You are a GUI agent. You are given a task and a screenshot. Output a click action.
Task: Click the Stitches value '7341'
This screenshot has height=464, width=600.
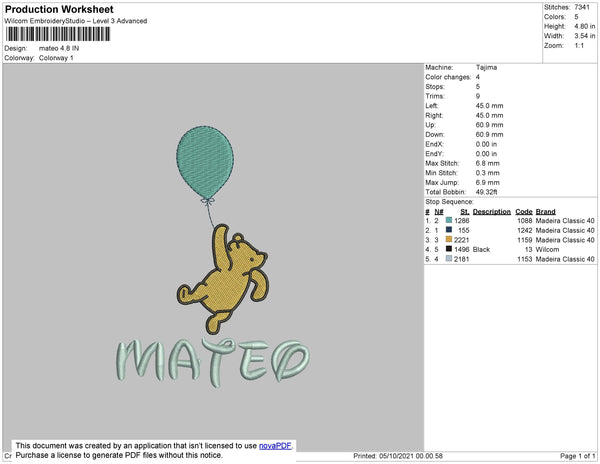coord(582,7)
